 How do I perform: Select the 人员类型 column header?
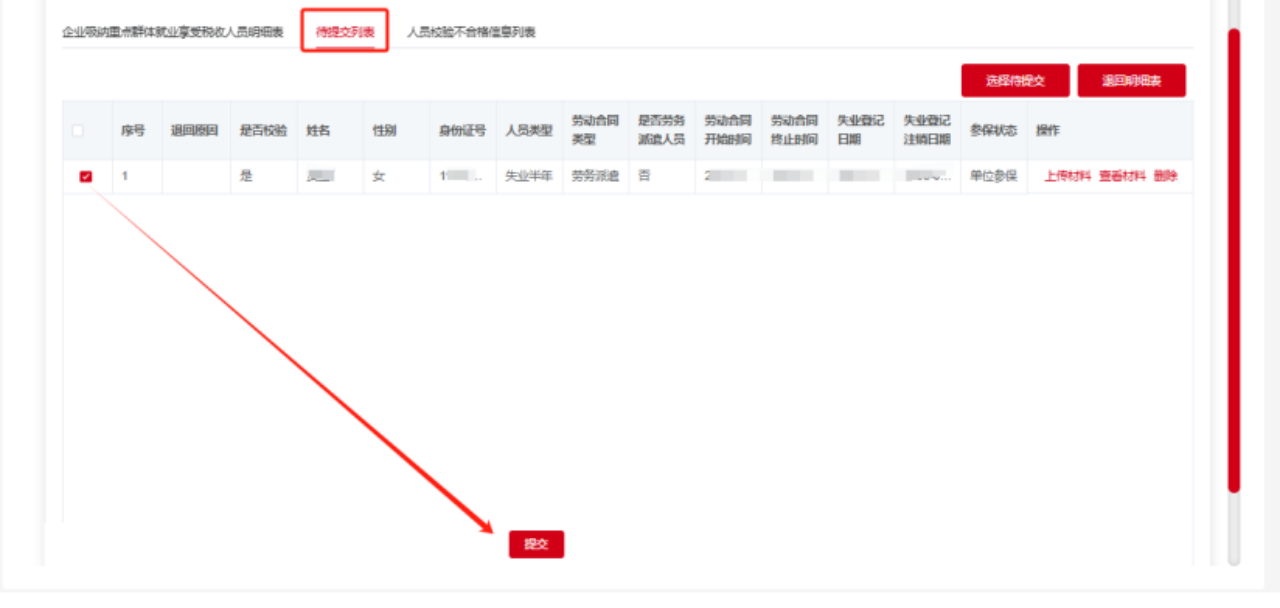click(528, 130)
